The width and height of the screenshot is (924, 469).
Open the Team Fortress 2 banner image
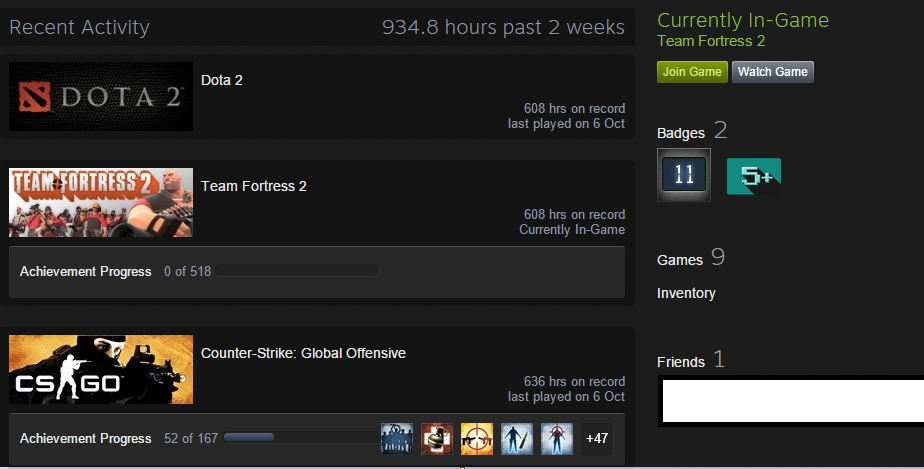pyautogui.click(x=101, y=203)
